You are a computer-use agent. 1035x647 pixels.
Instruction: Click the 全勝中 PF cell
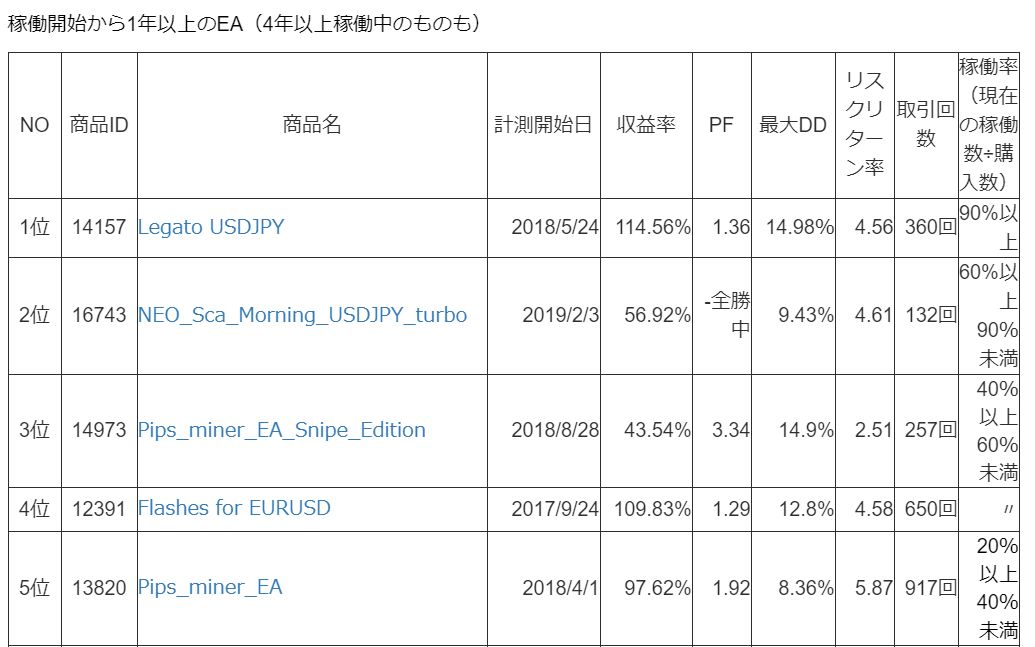click(x=726, y=315)
